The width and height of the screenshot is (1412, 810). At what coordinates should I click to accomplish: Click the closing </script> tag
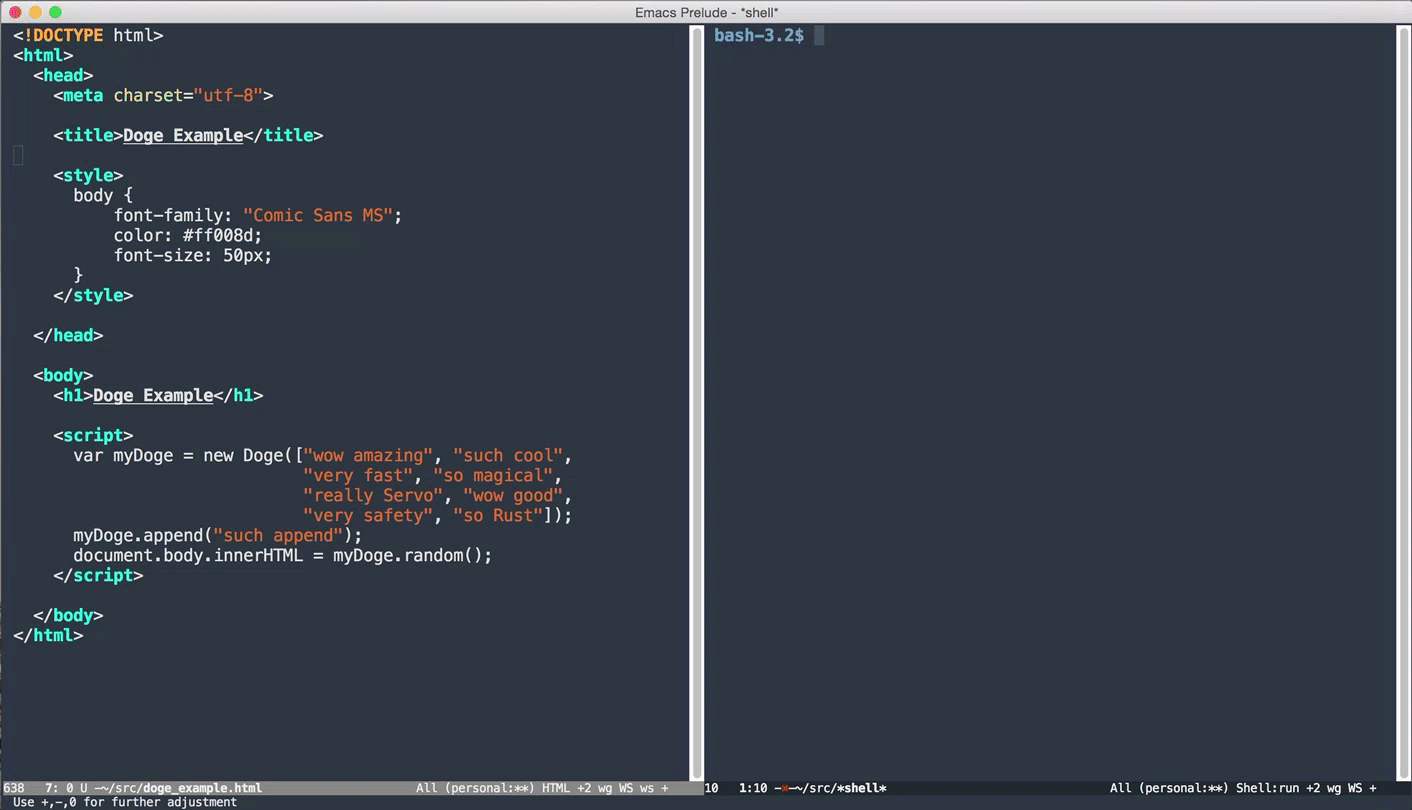point(98,575)
